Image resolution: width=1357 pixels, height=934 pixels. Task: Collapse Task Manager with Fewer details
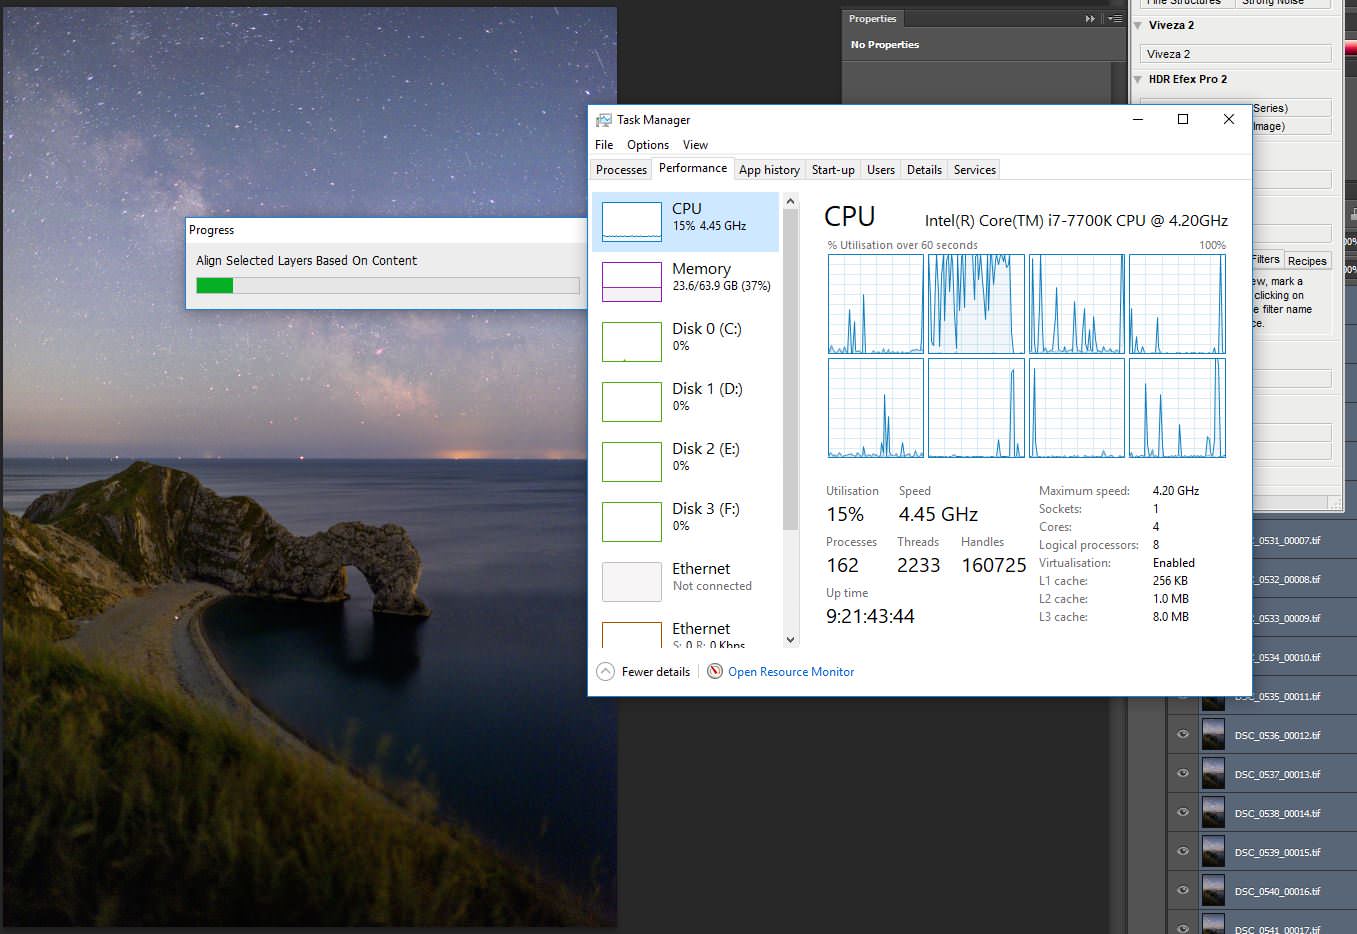point(643,672)
